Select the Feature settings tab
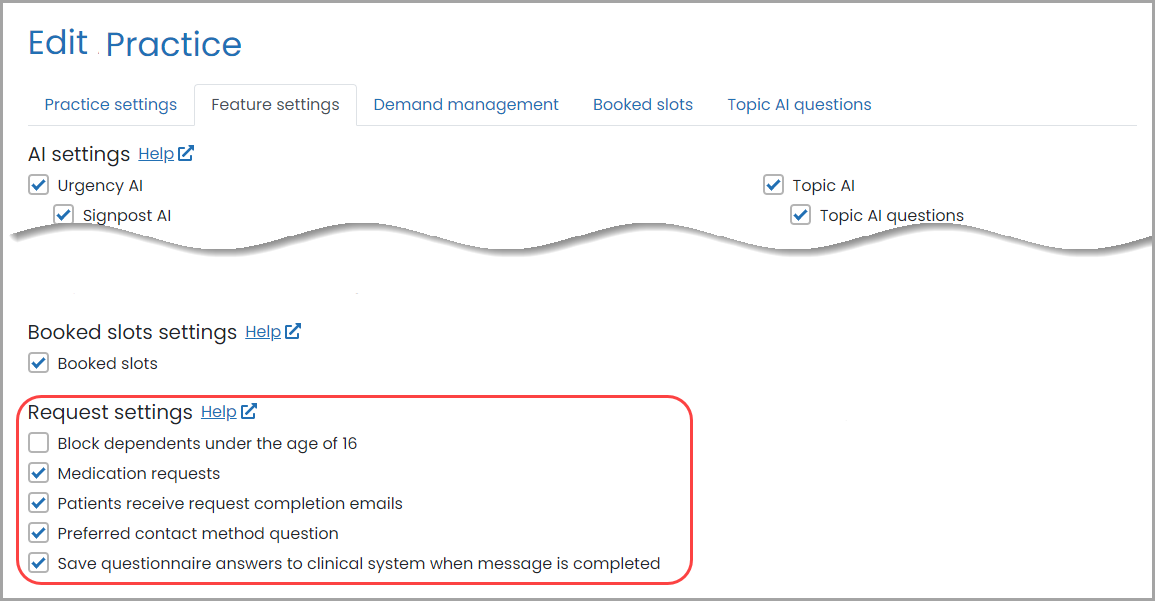This screenshot has width=1155, height=601. 275,104
